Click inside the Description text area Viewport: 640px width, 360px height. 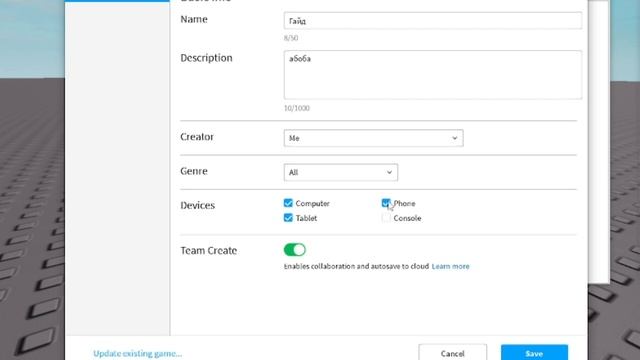[433, 75]
